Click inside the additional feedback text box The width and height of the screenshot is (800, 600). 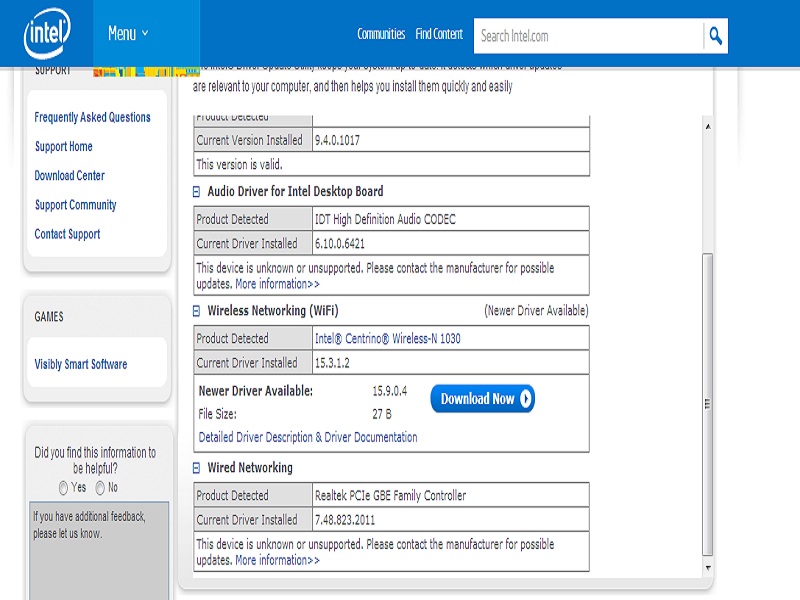click(x=98, y=560)
